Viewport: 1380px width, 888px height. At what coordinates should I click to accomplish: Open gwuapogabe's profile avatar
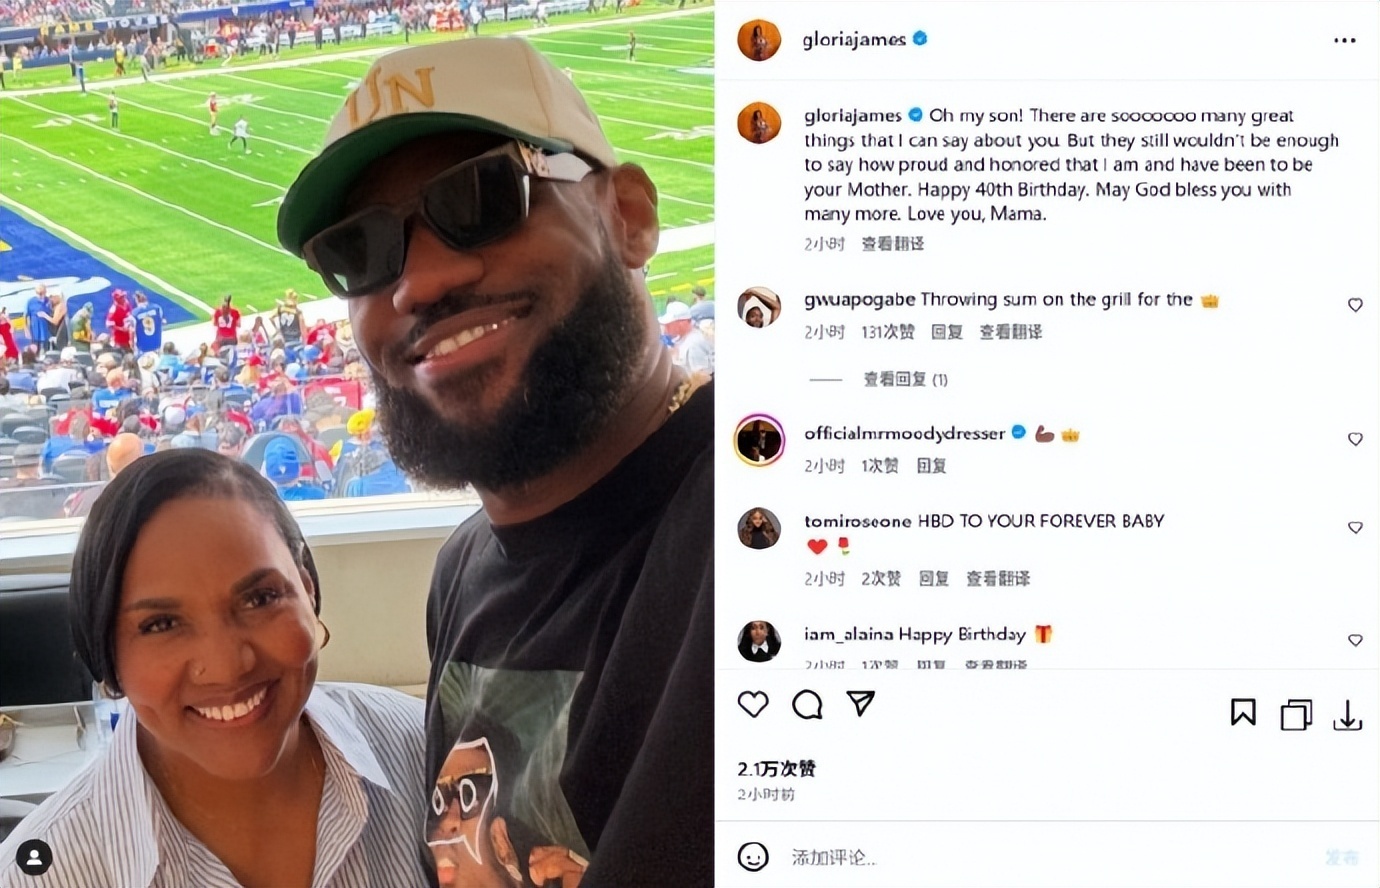click(759, 307)
